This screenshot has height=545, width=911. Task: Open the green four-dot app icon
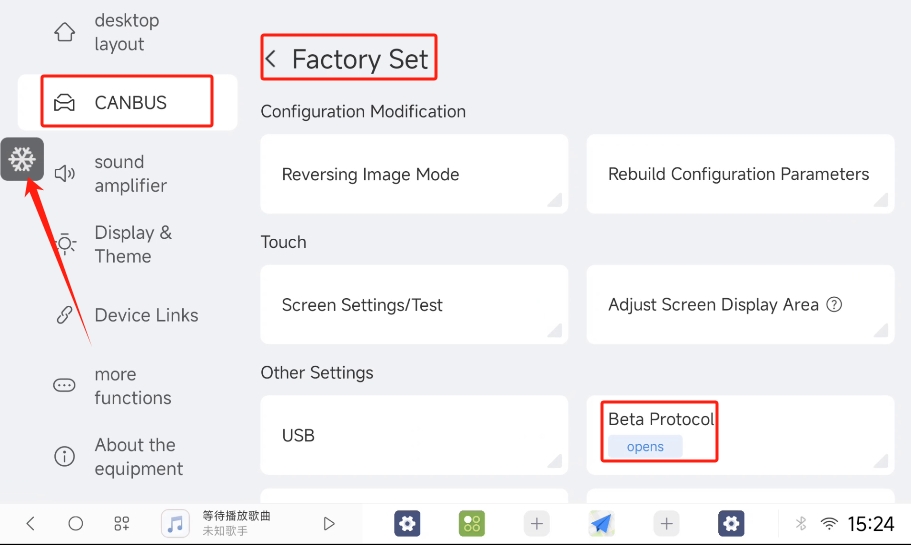[472, 524]
